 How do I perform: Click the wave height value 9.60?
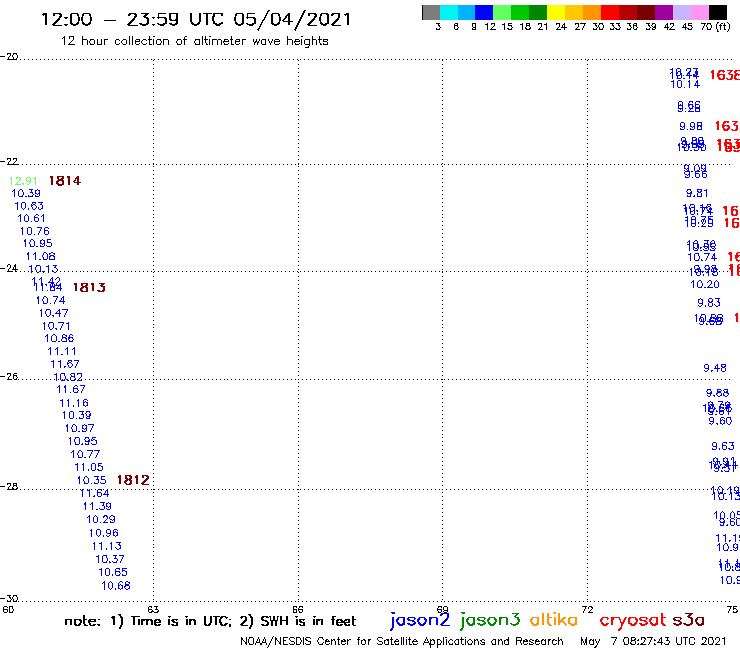[x=720, y=421]
